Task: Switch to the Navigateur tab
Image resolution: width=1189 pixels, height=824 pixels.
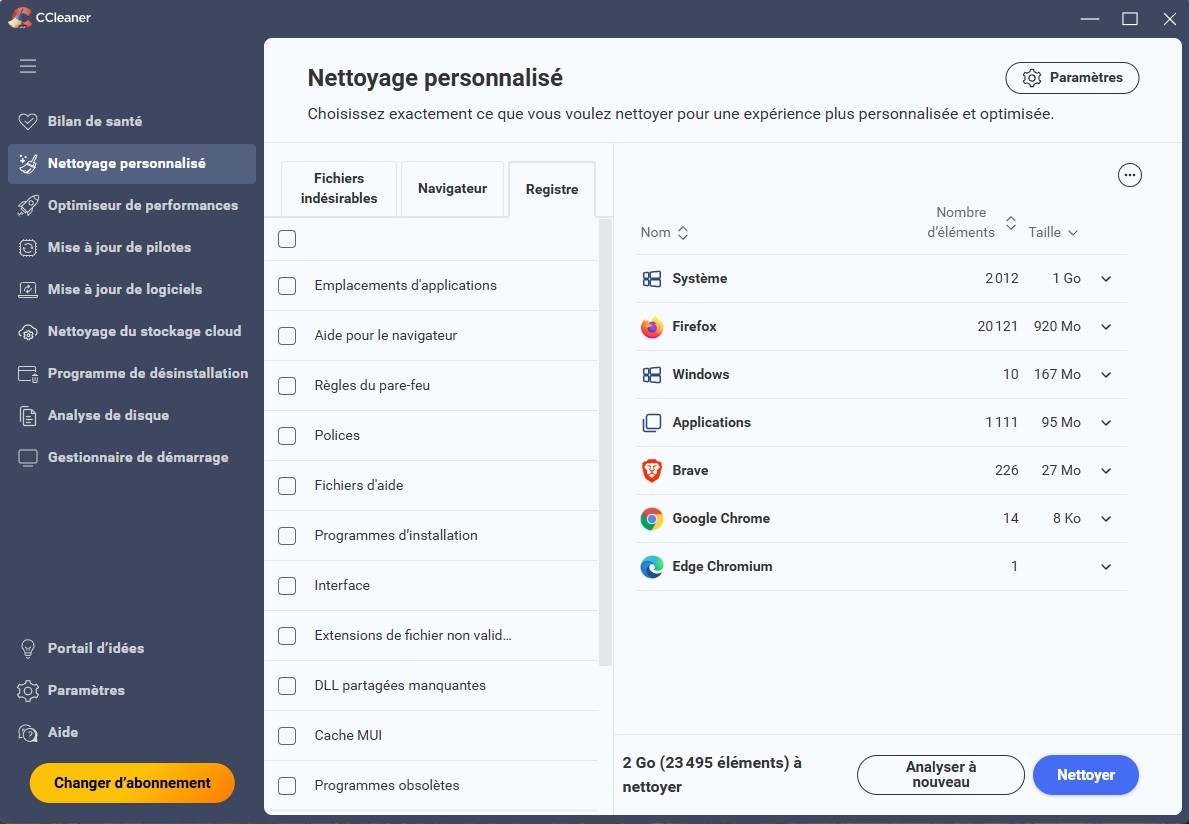Action: tap(452, 188)
